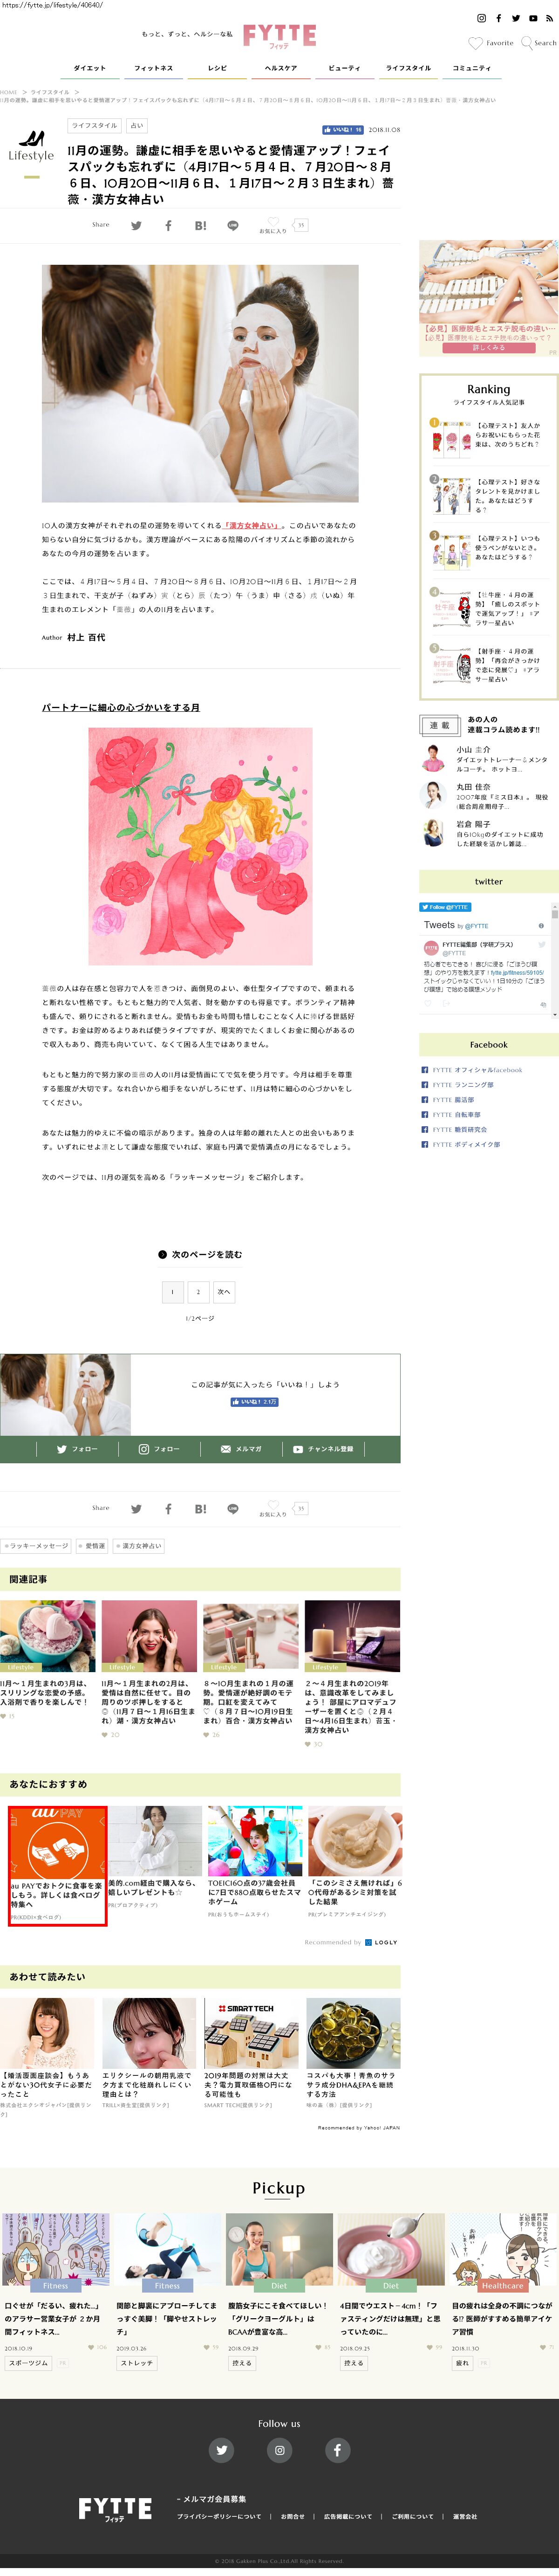Screen dimensions: 559x2576
Task: Share on Facebook from top share bar
Action: tap(168, 225)
